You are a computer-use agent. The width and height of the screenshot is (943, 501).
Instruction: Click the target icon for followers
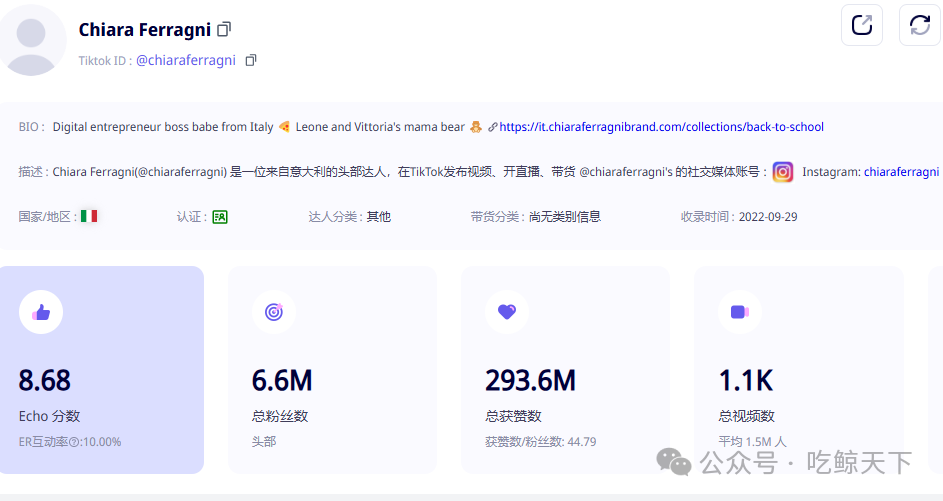click(274, 312)
